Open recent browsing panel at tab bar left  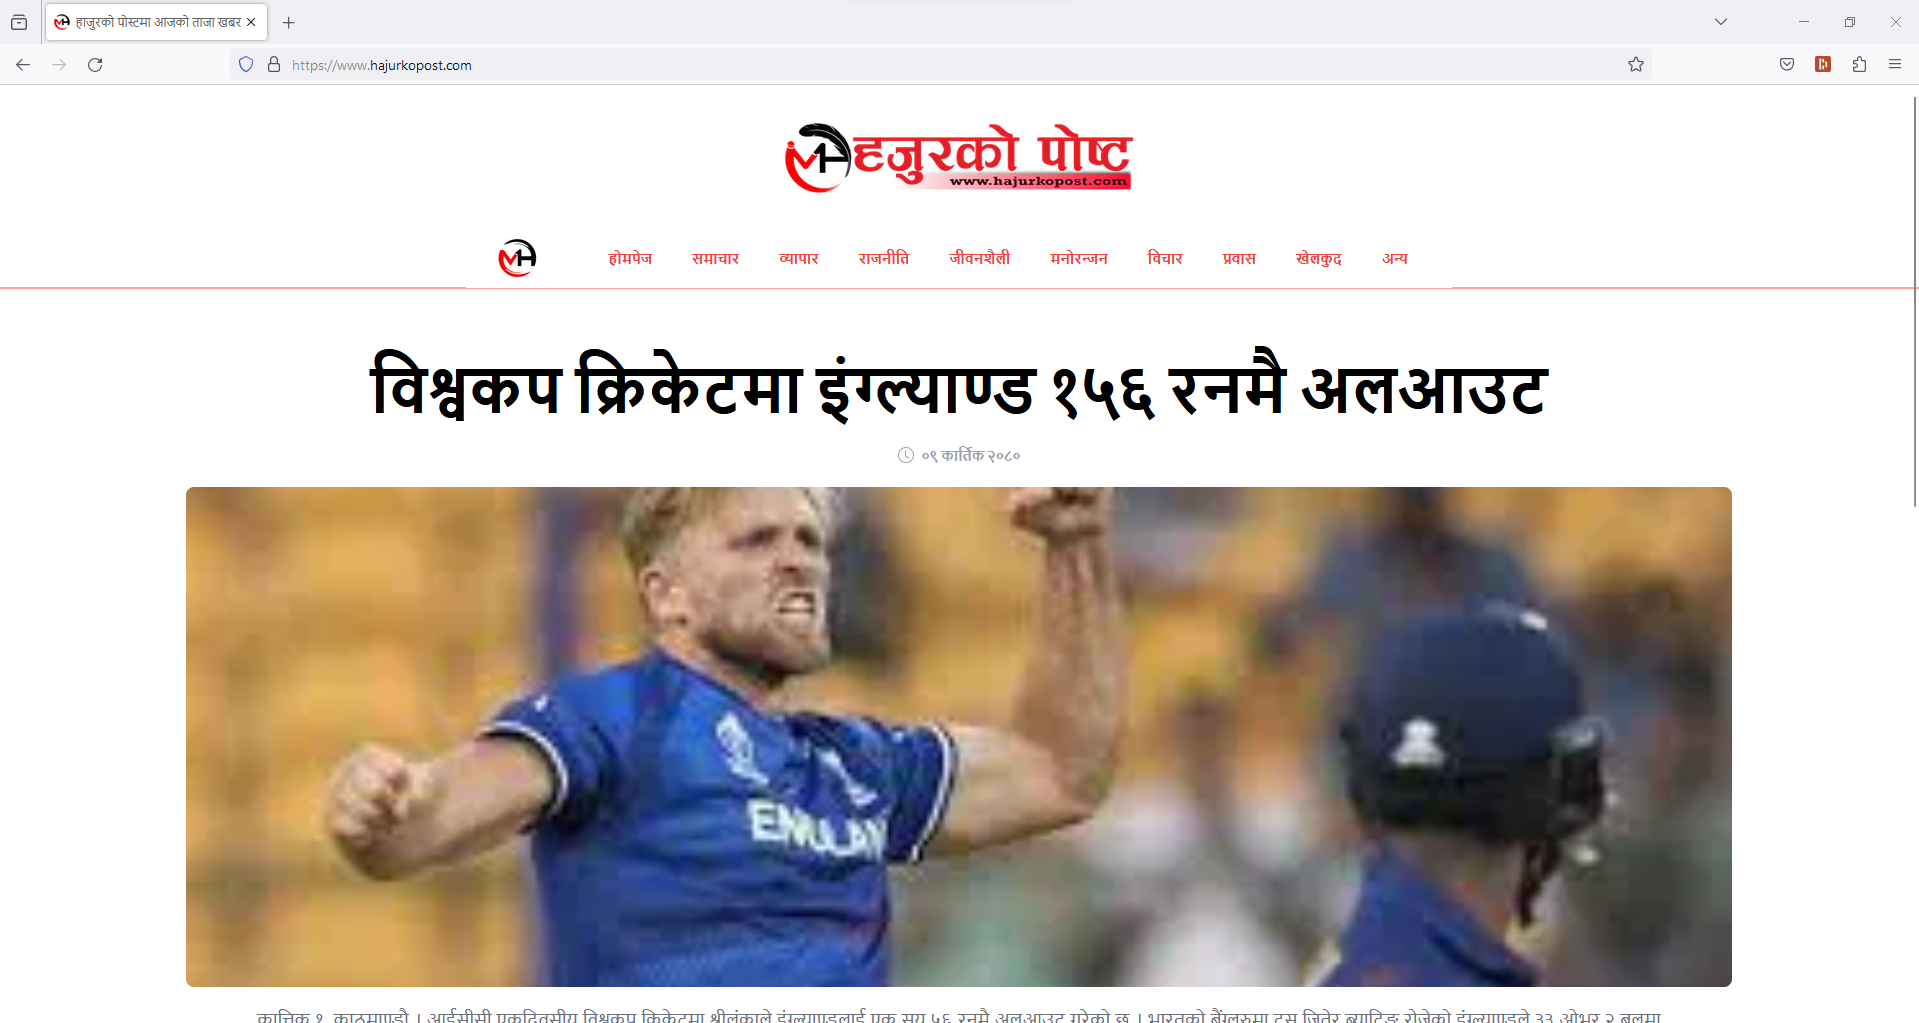pos(19,22)
